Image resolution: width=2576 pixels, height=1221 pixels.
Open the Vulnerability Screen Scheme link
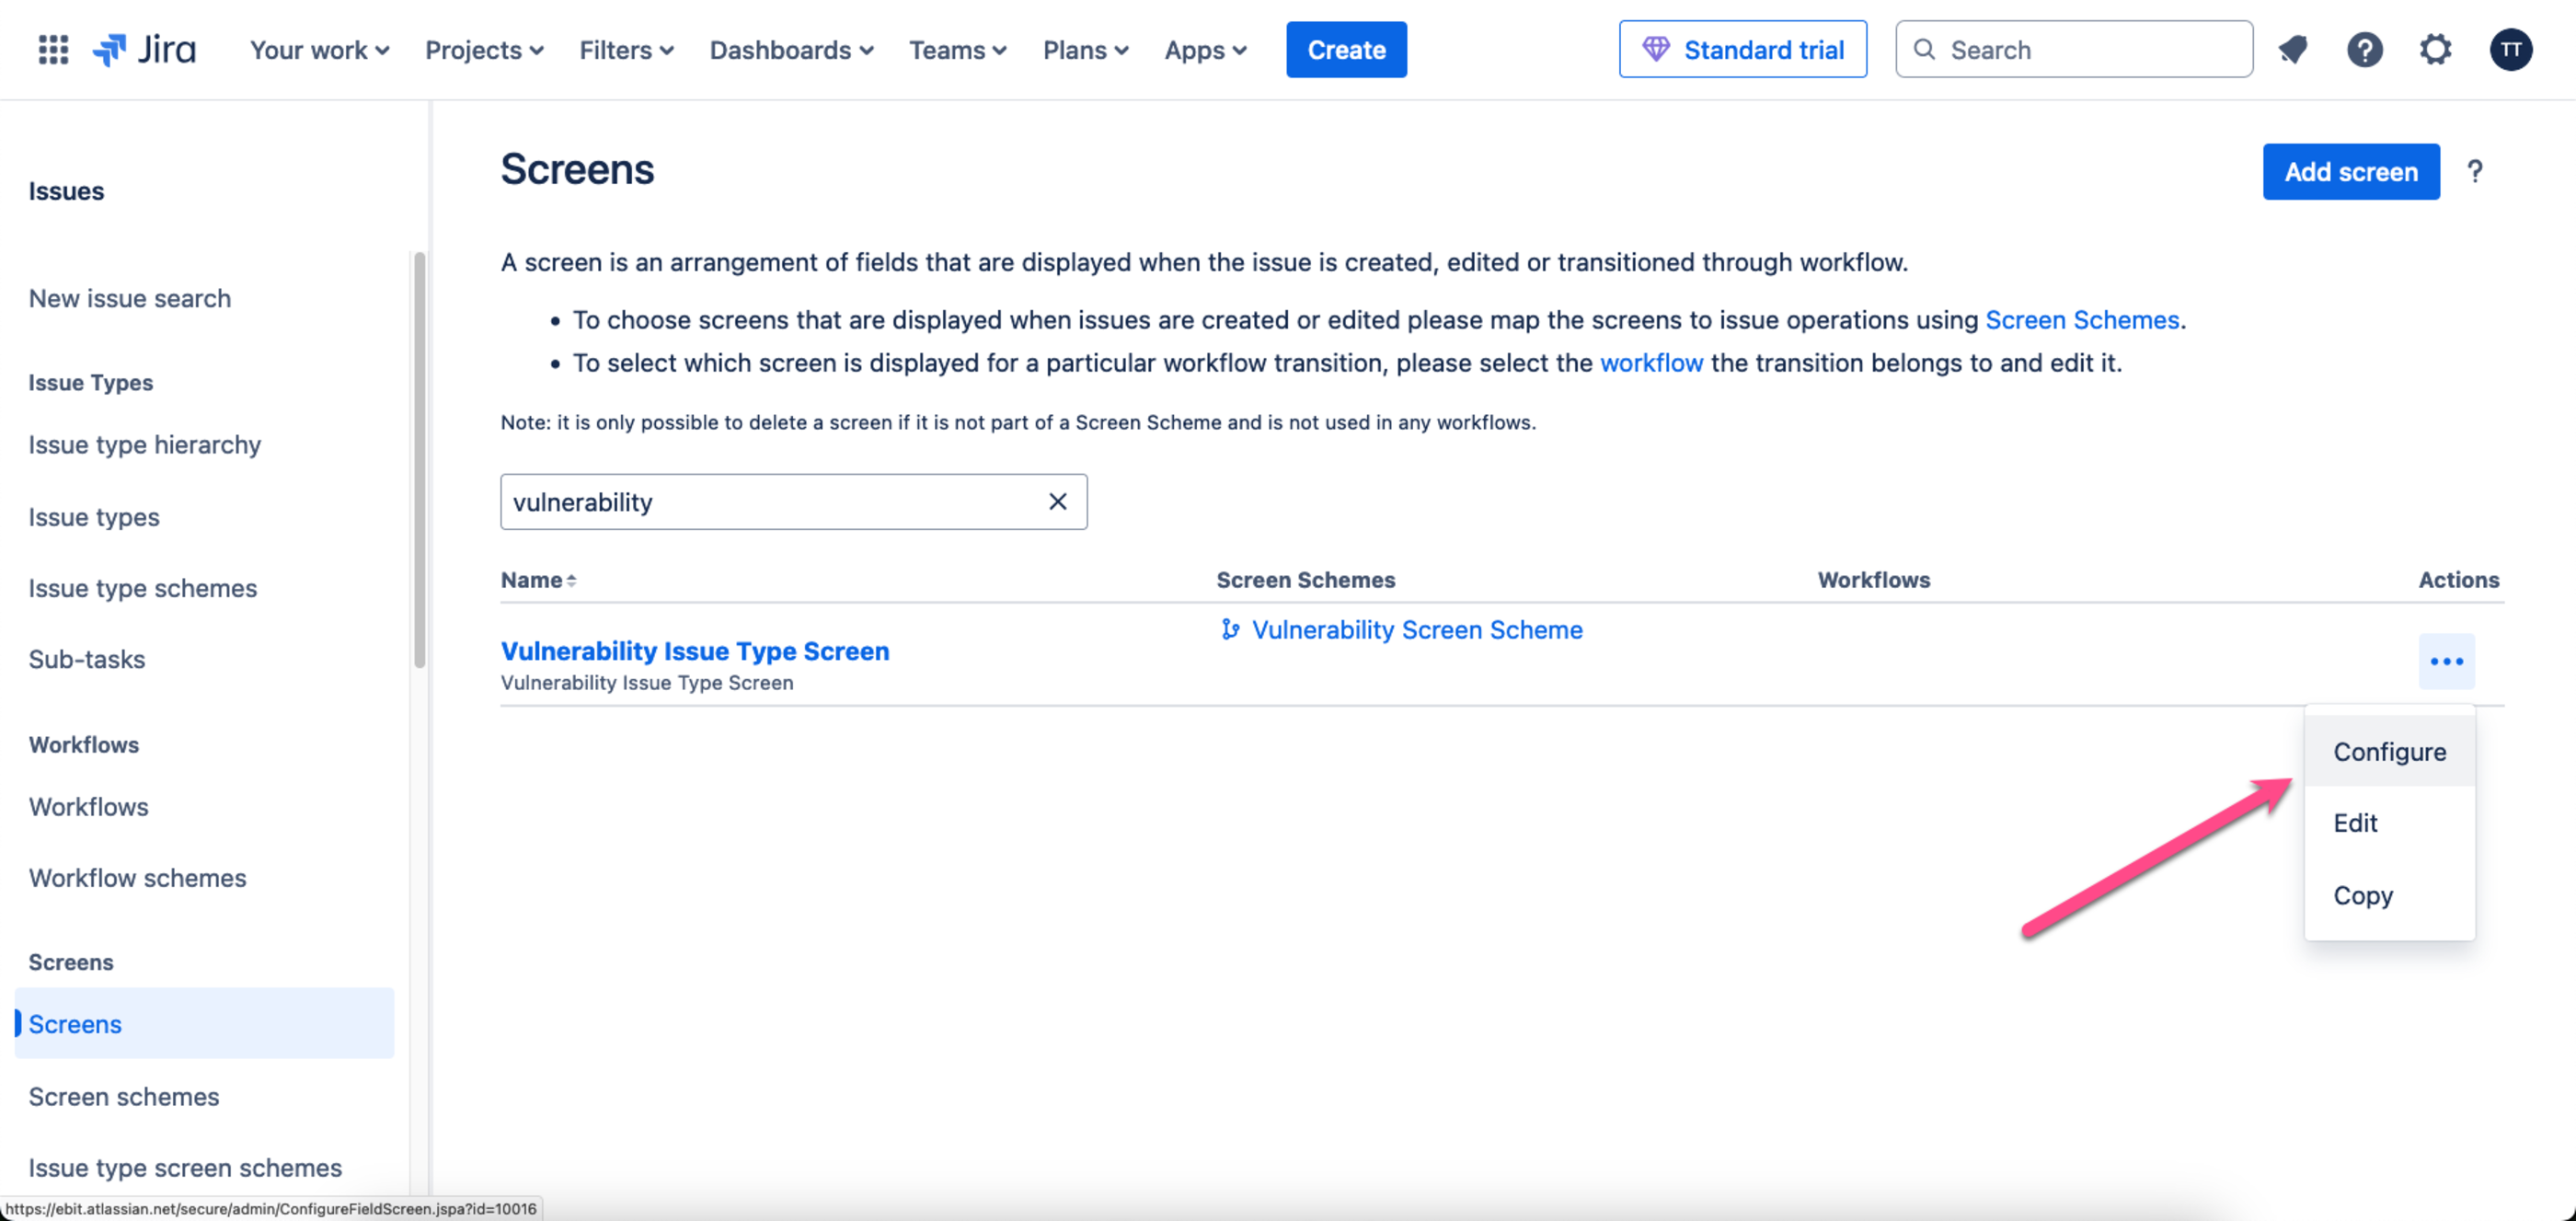tap(1416, 630)
